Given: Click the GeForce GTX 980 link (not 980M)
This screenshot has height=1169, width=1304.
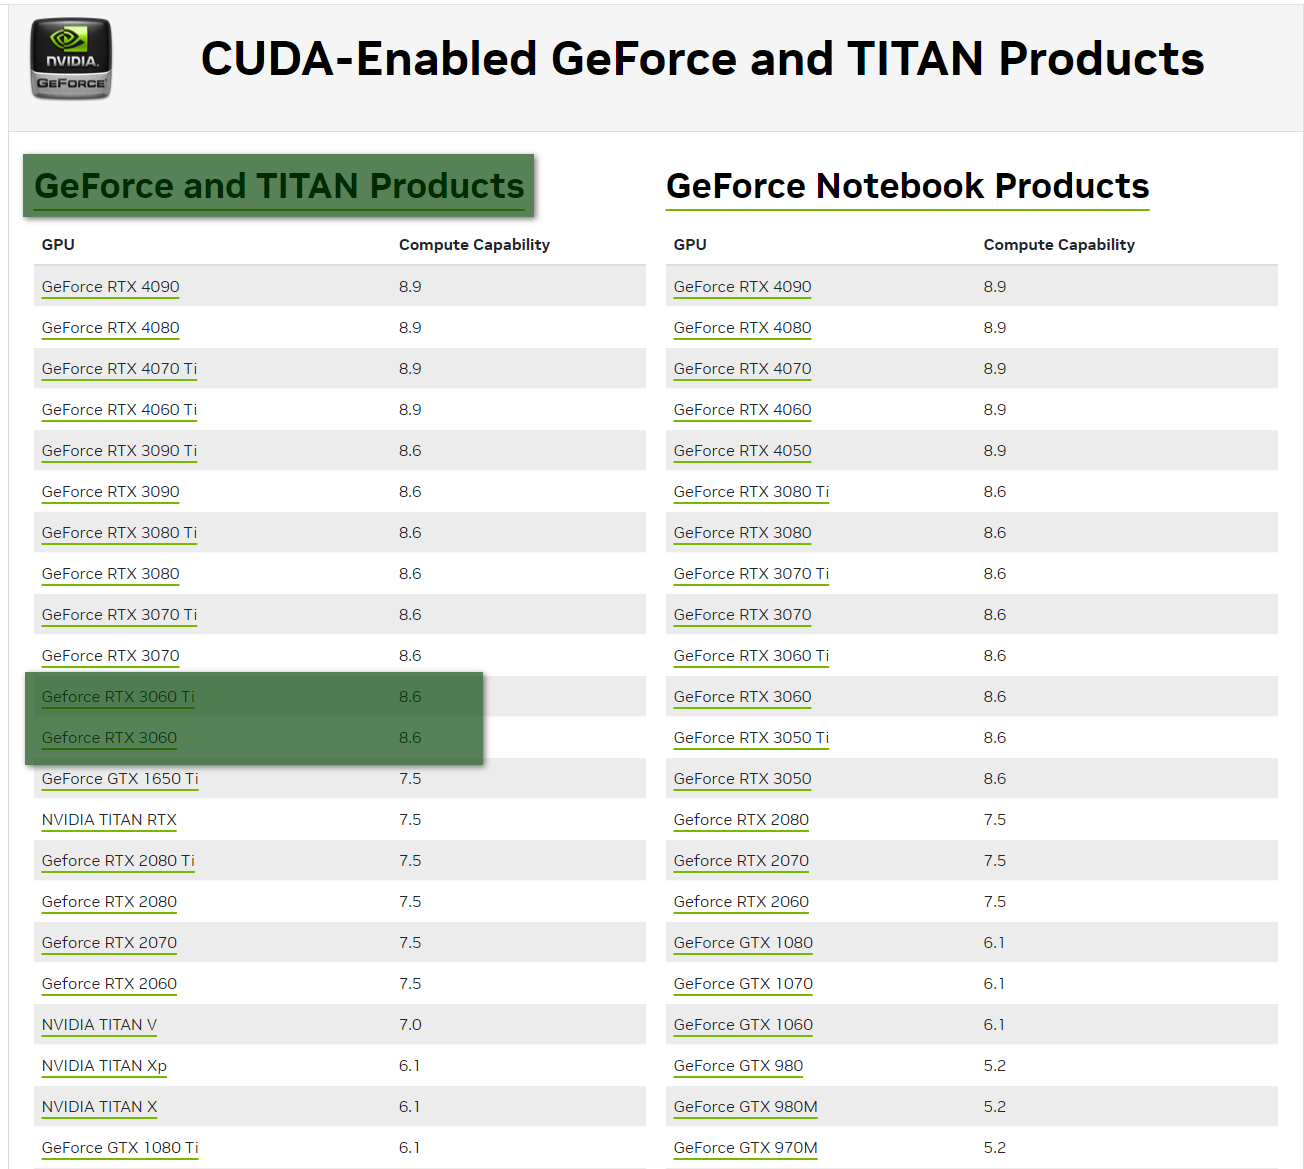Looking at the screenshot, I should 738,1066.
